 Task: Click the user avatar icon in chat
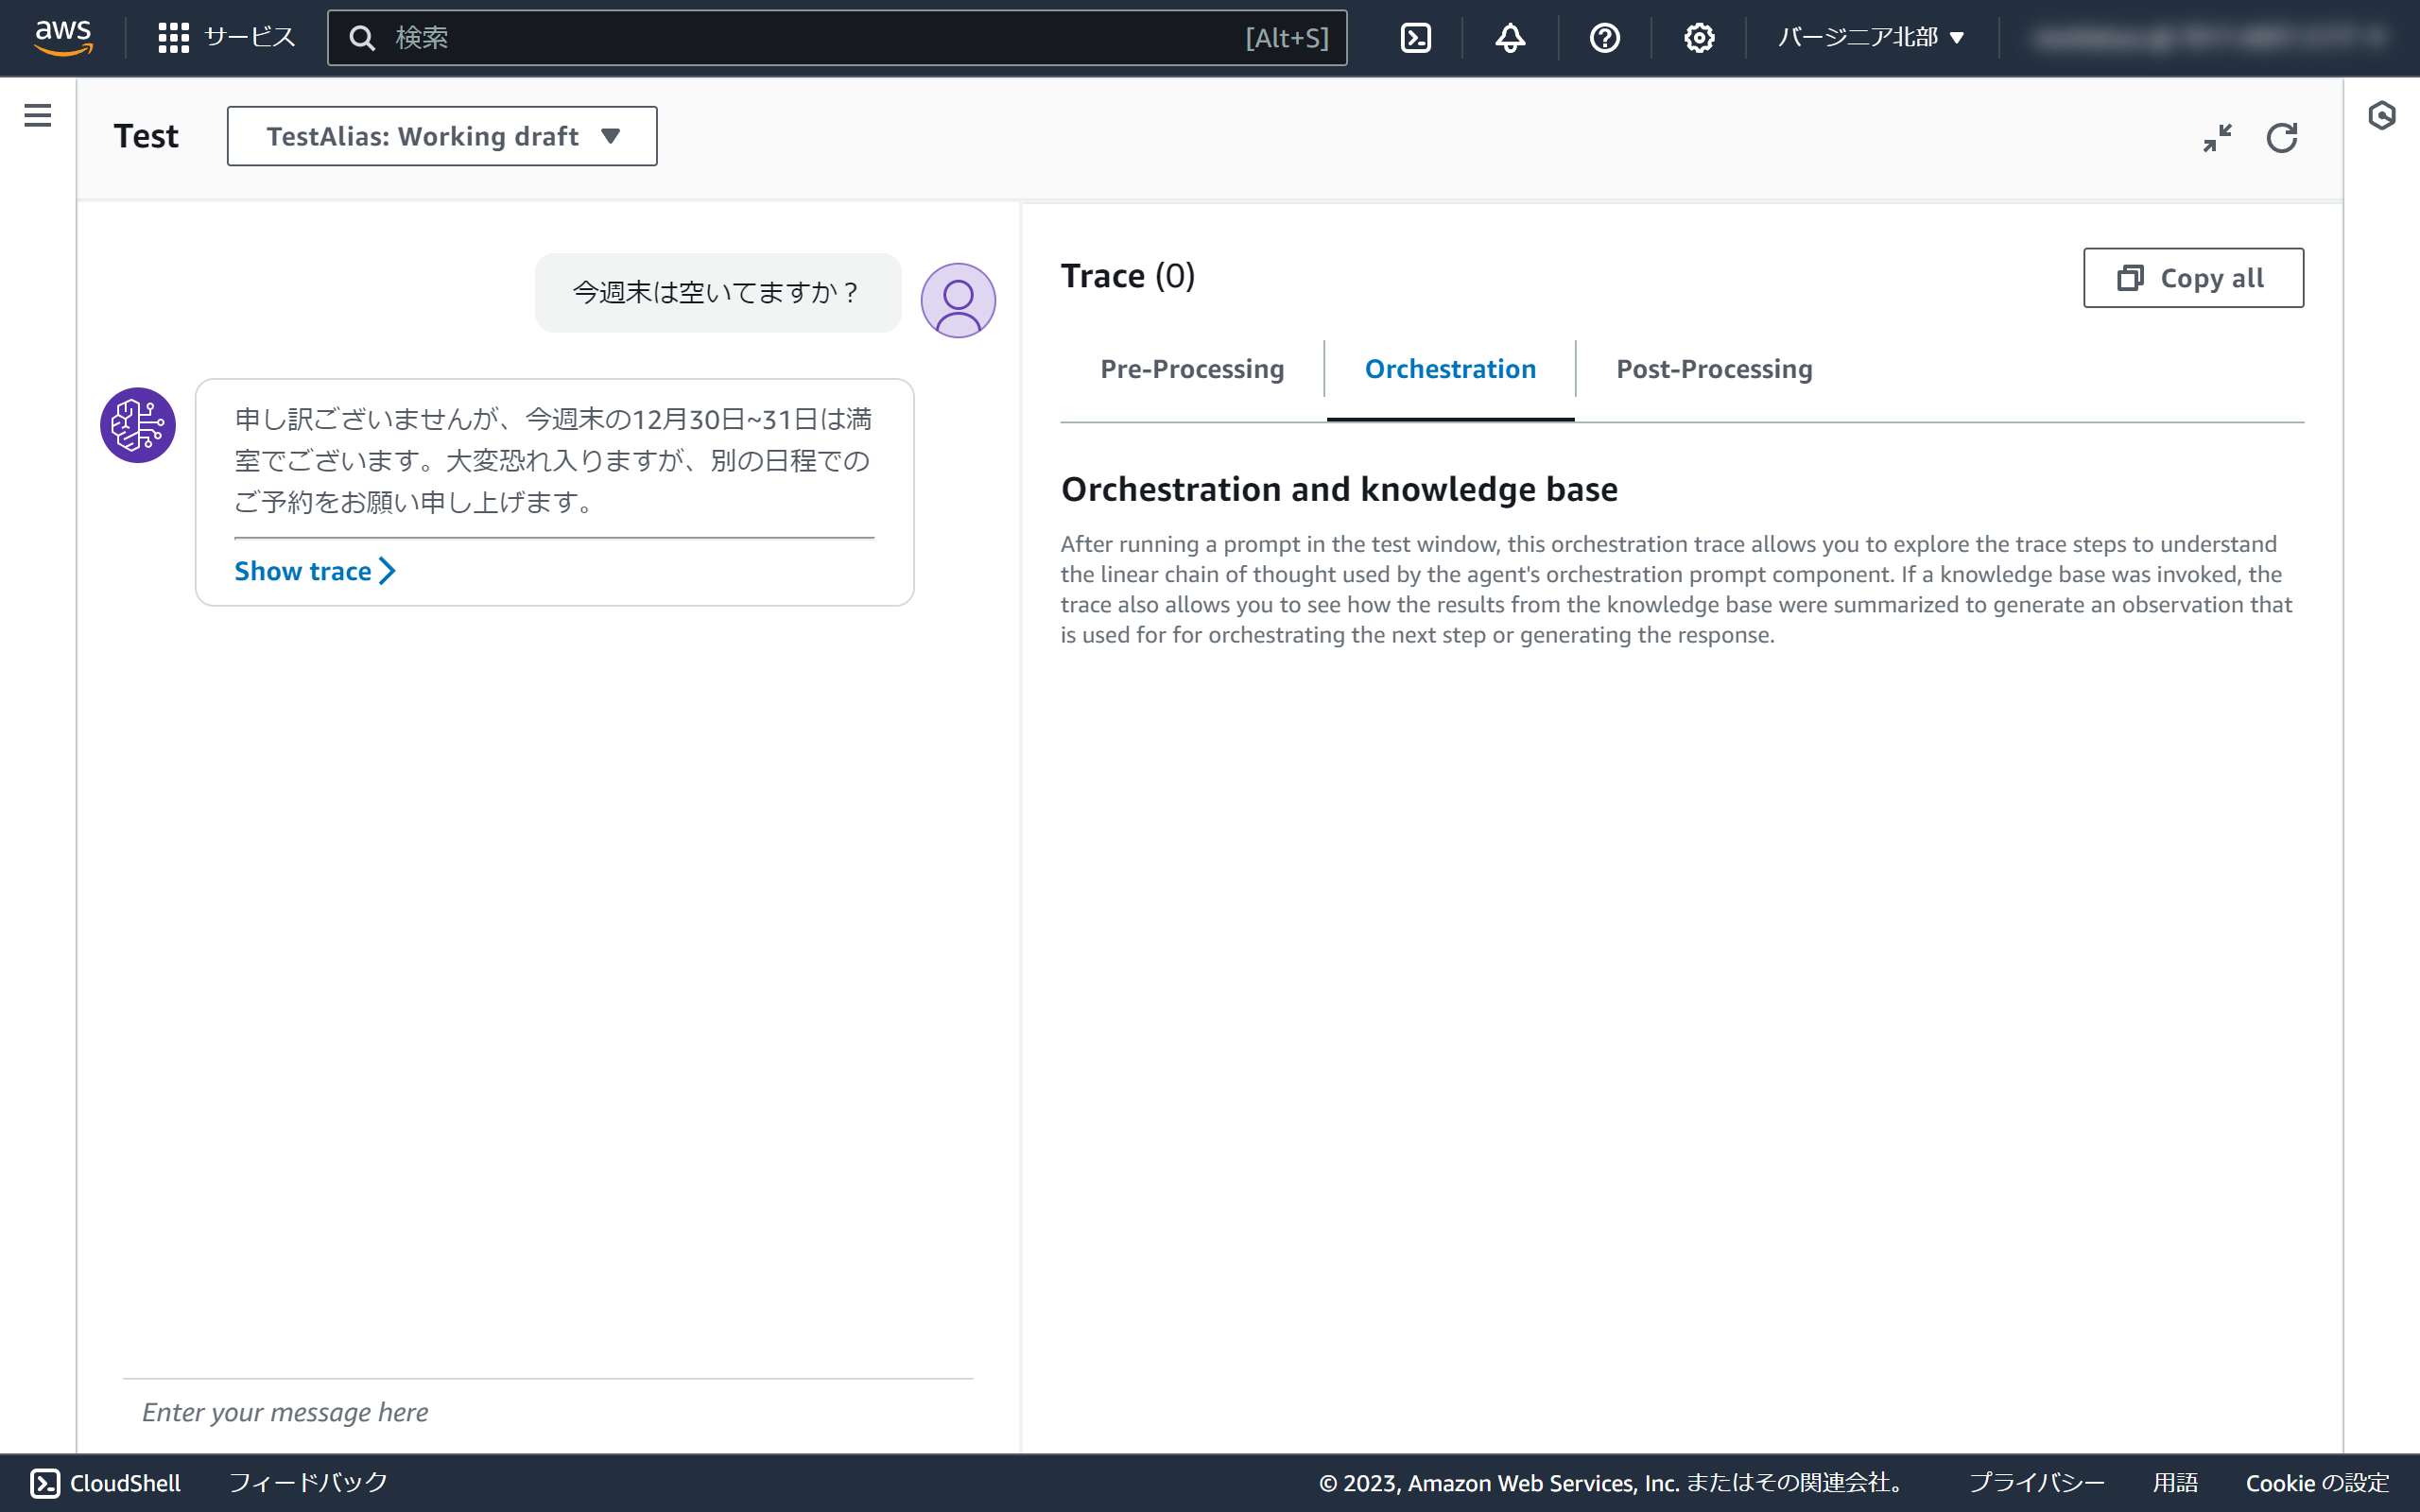[957, 300]
